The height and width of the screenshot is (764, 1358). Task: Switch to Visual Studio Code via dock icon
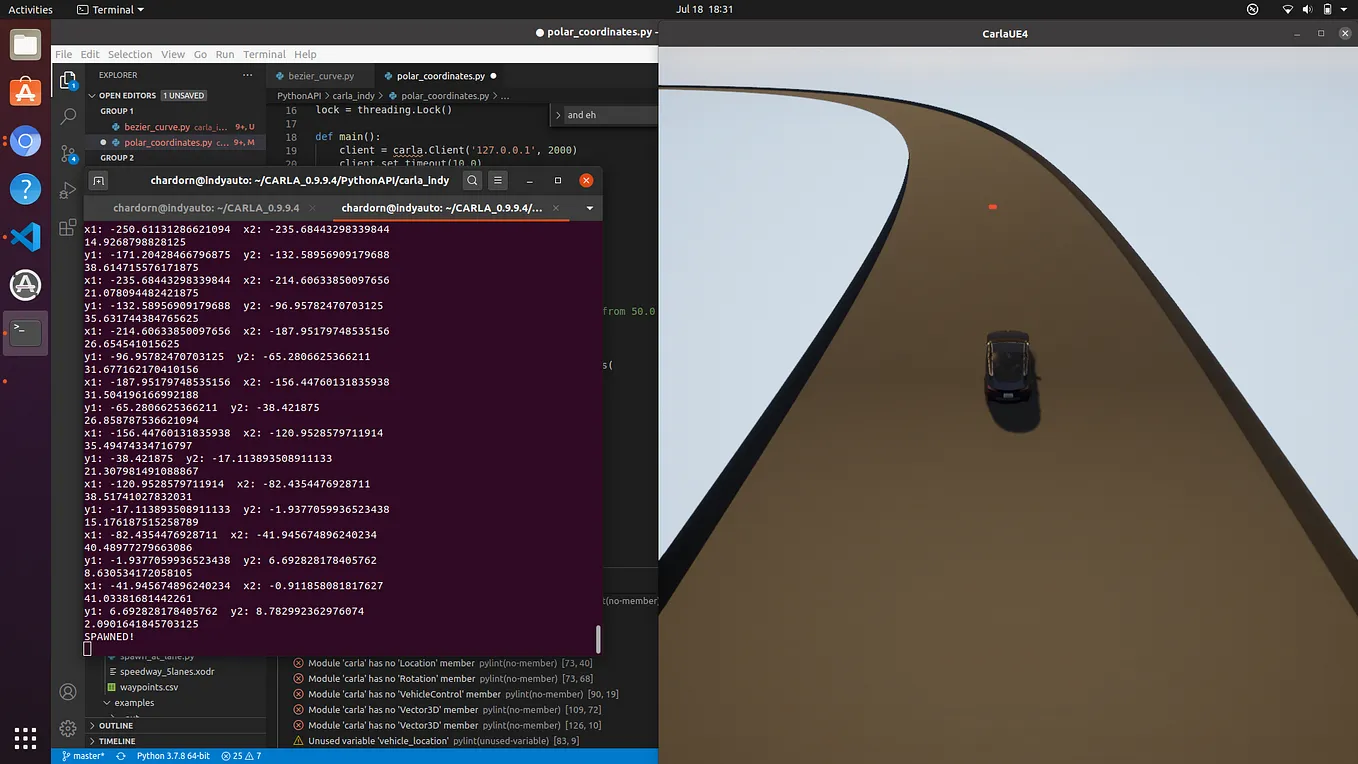[x=25, y=237]
